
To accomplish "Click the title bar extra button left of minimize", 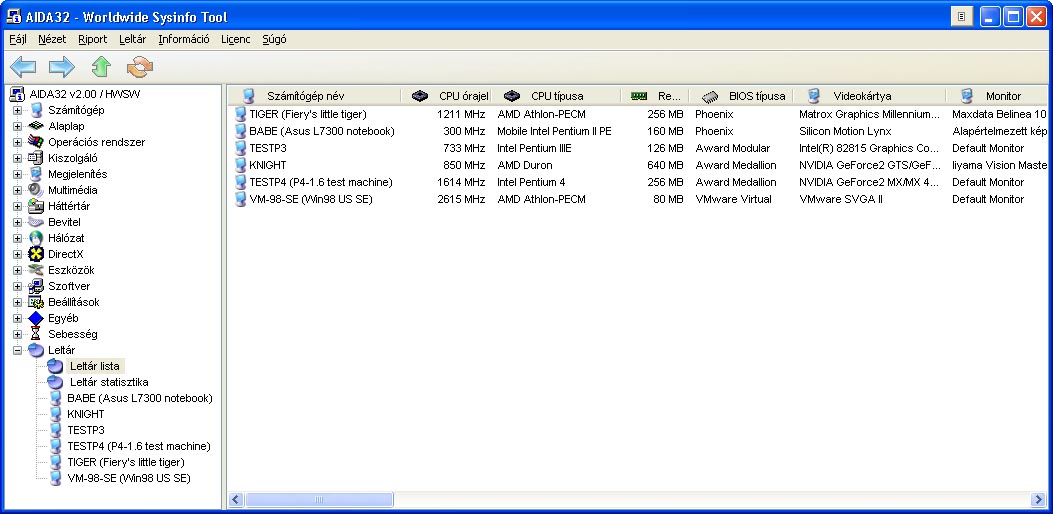I will click(962, 17).
